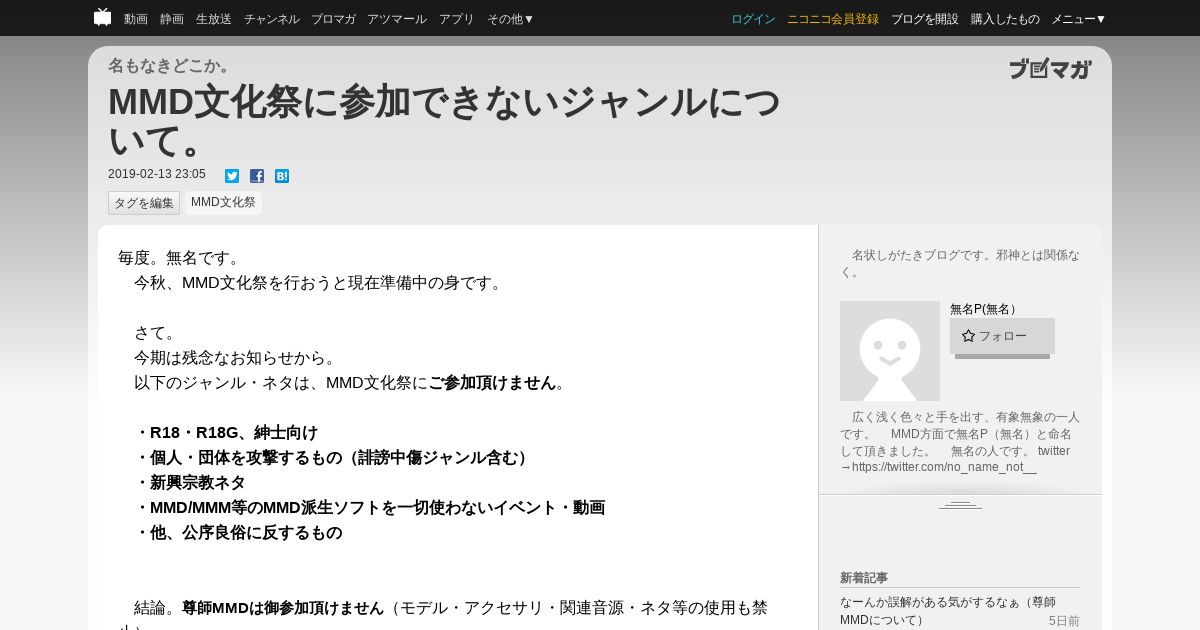Viewport: 1200px width, 630px height.
Task: Open the 静画 menu item
Action: coord(172,19)
